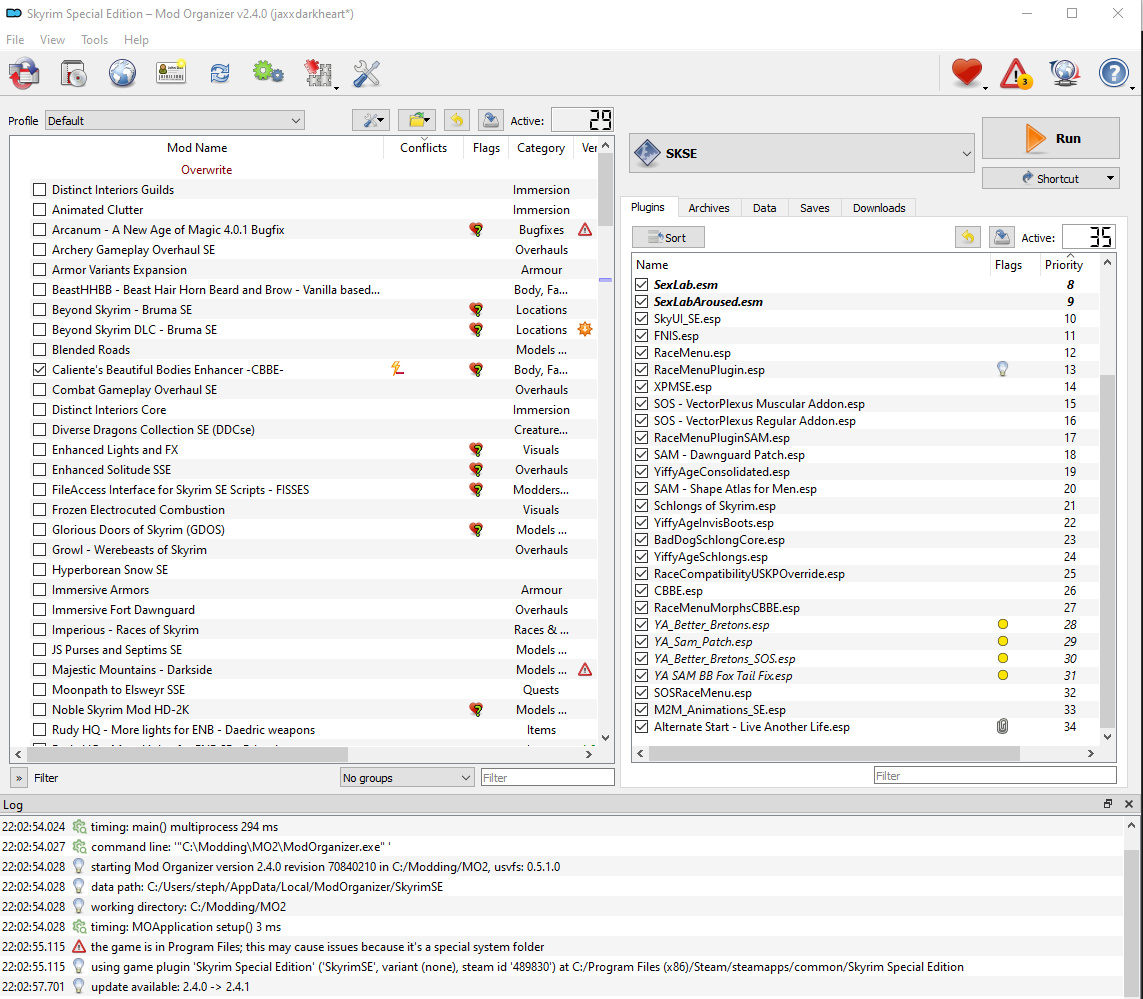
Task: Click lightbulb flag on RaceMenuPlugin.esp
Action: click(1002, 370)
